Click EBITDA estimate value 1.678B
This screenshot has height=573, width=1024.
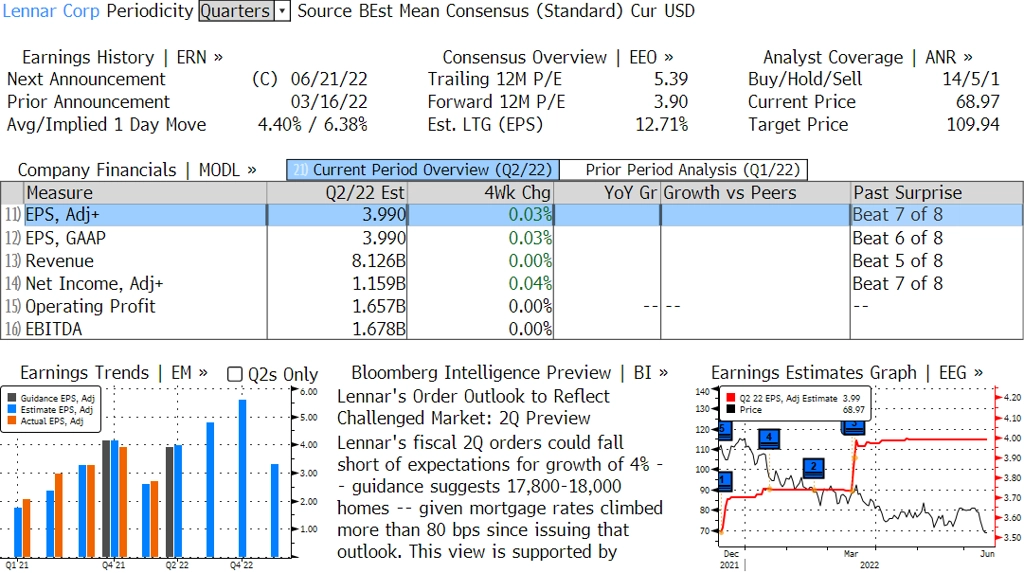coord(379,329)
